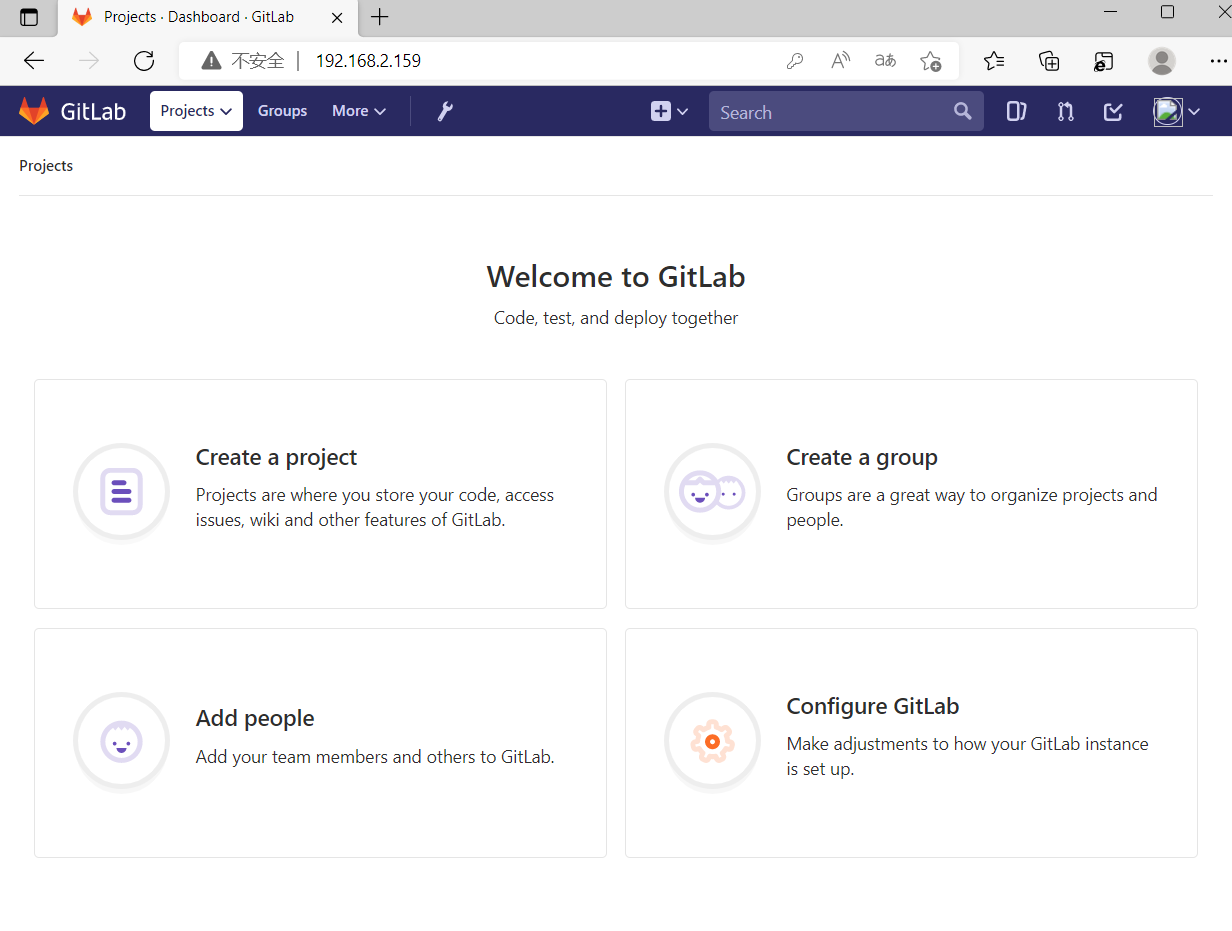This screenshot has height=931, width=1232.
Task: Click the Read aloud icon
Action: [x=841, y=61]
